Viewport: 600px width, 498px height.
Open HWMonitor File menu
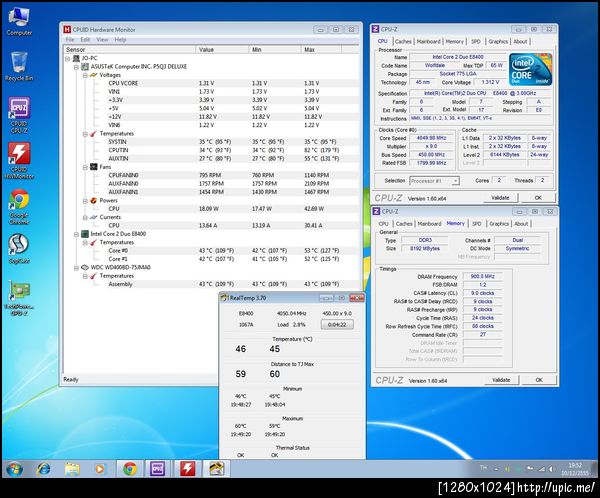(x=70, y=39)
